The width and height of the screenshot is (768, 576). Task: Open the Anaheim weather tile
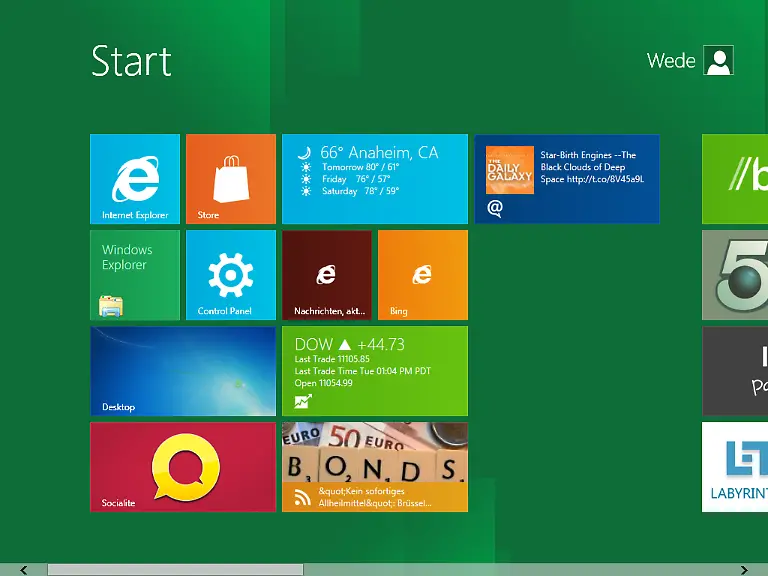[x=375, y=179]
